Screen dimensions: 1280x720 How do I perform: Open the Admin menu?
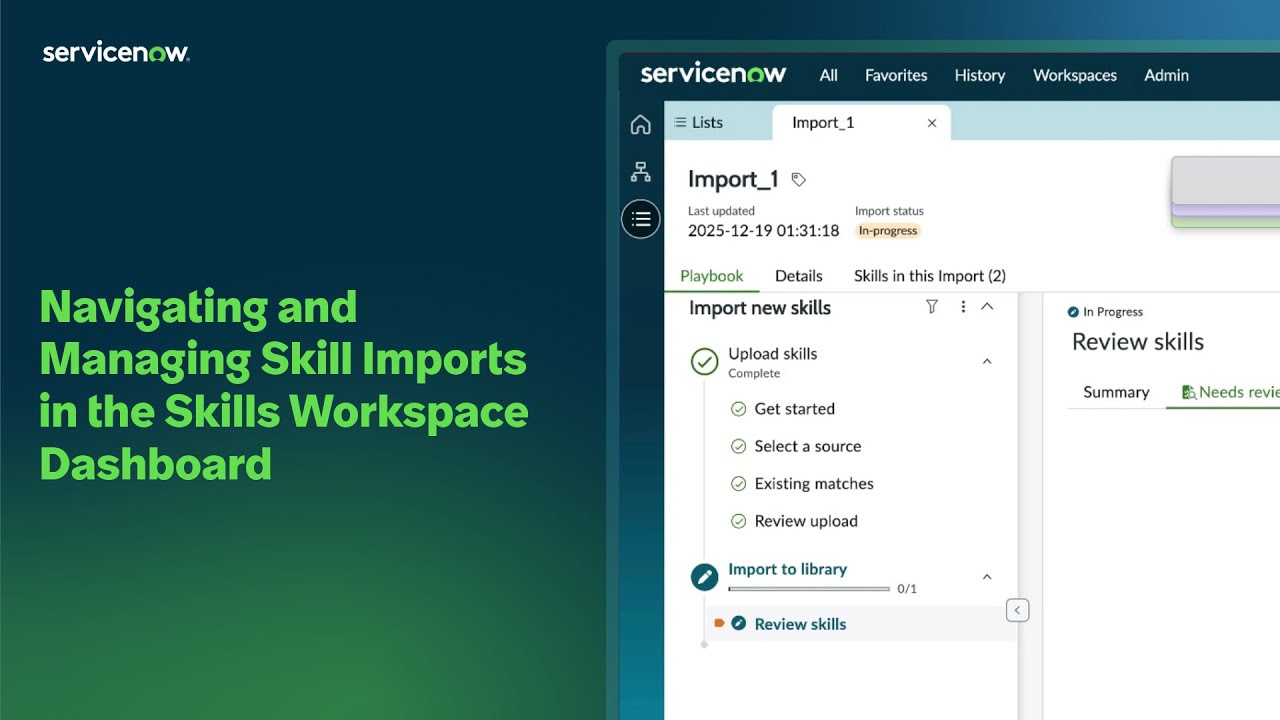click(1166, 75)
